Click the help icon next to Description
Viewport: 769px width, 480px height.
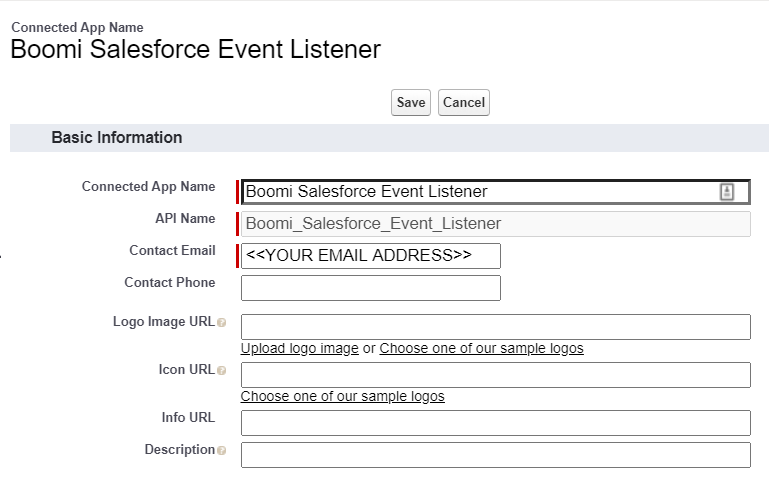(x=221, y=451)
